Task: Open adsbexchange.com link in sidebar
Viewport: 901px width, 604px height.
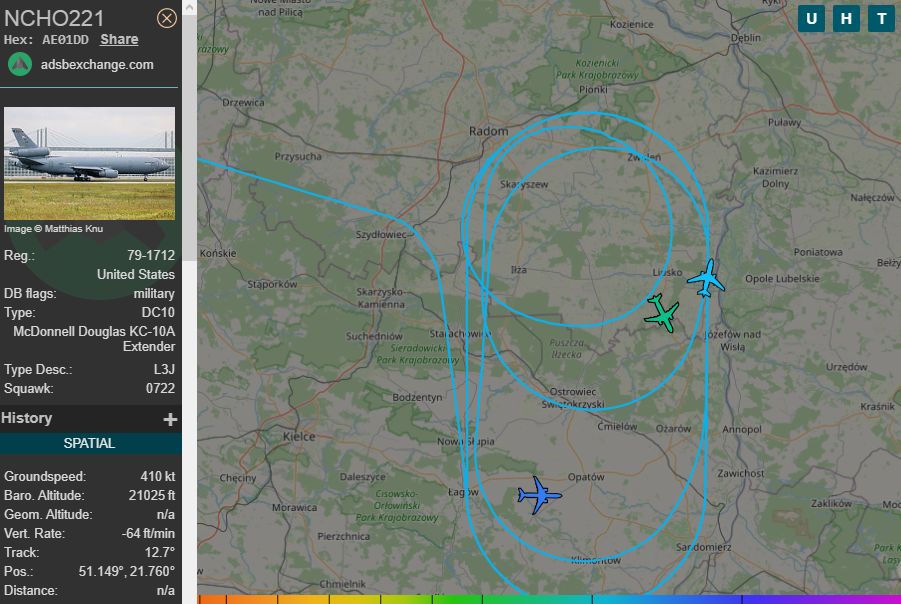Action: click(x=97, y=64)
